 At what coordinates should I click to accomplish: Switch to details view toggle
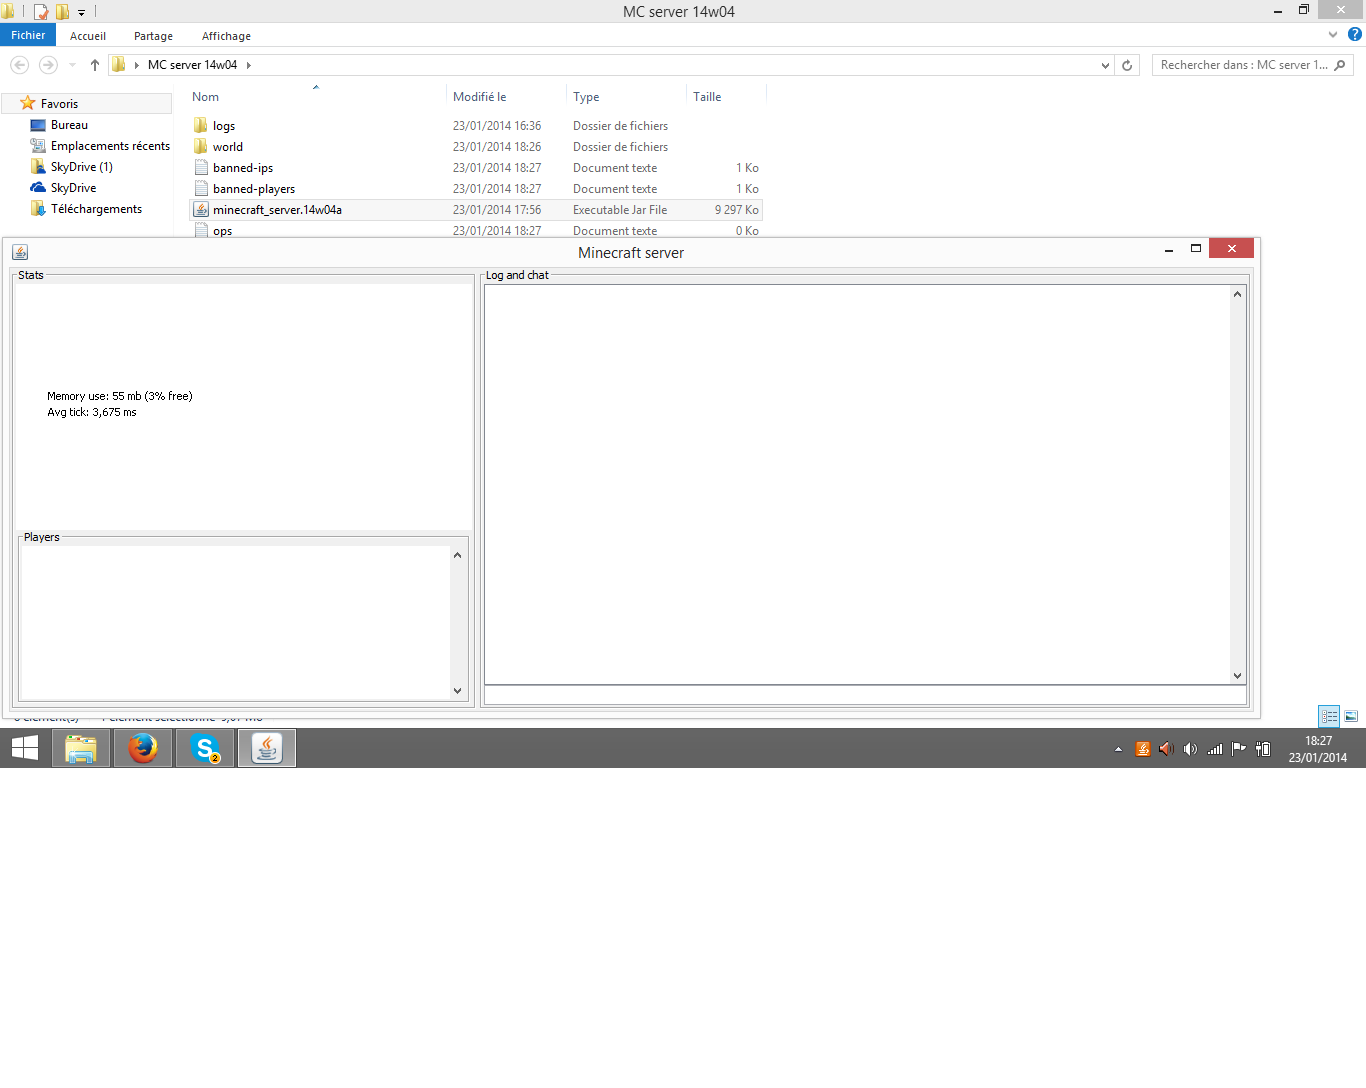click(x=1329, y=716)
